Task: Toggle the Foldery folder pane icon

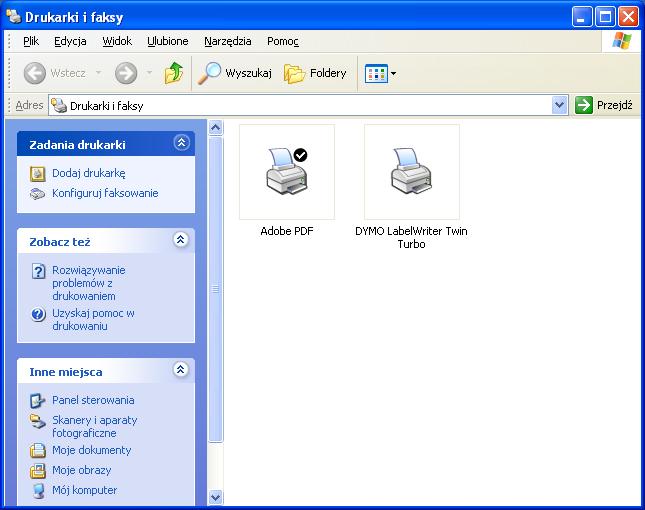Action: 295,74
